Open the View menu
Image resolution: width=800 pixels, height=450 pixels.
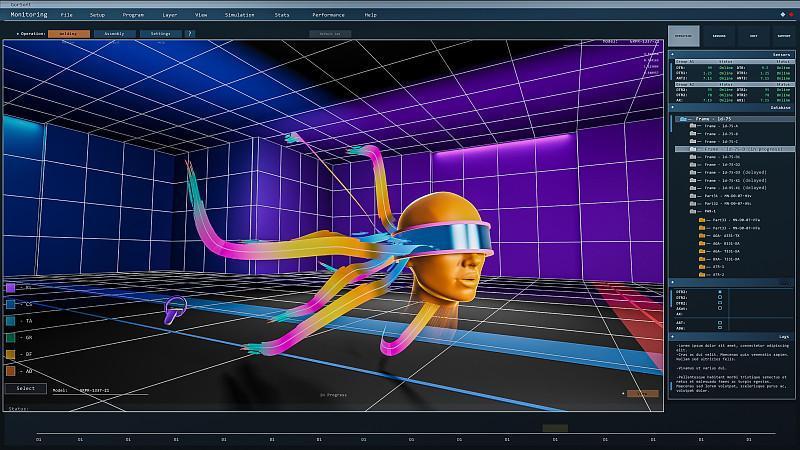pyautogui.click(x=201, y=15)
